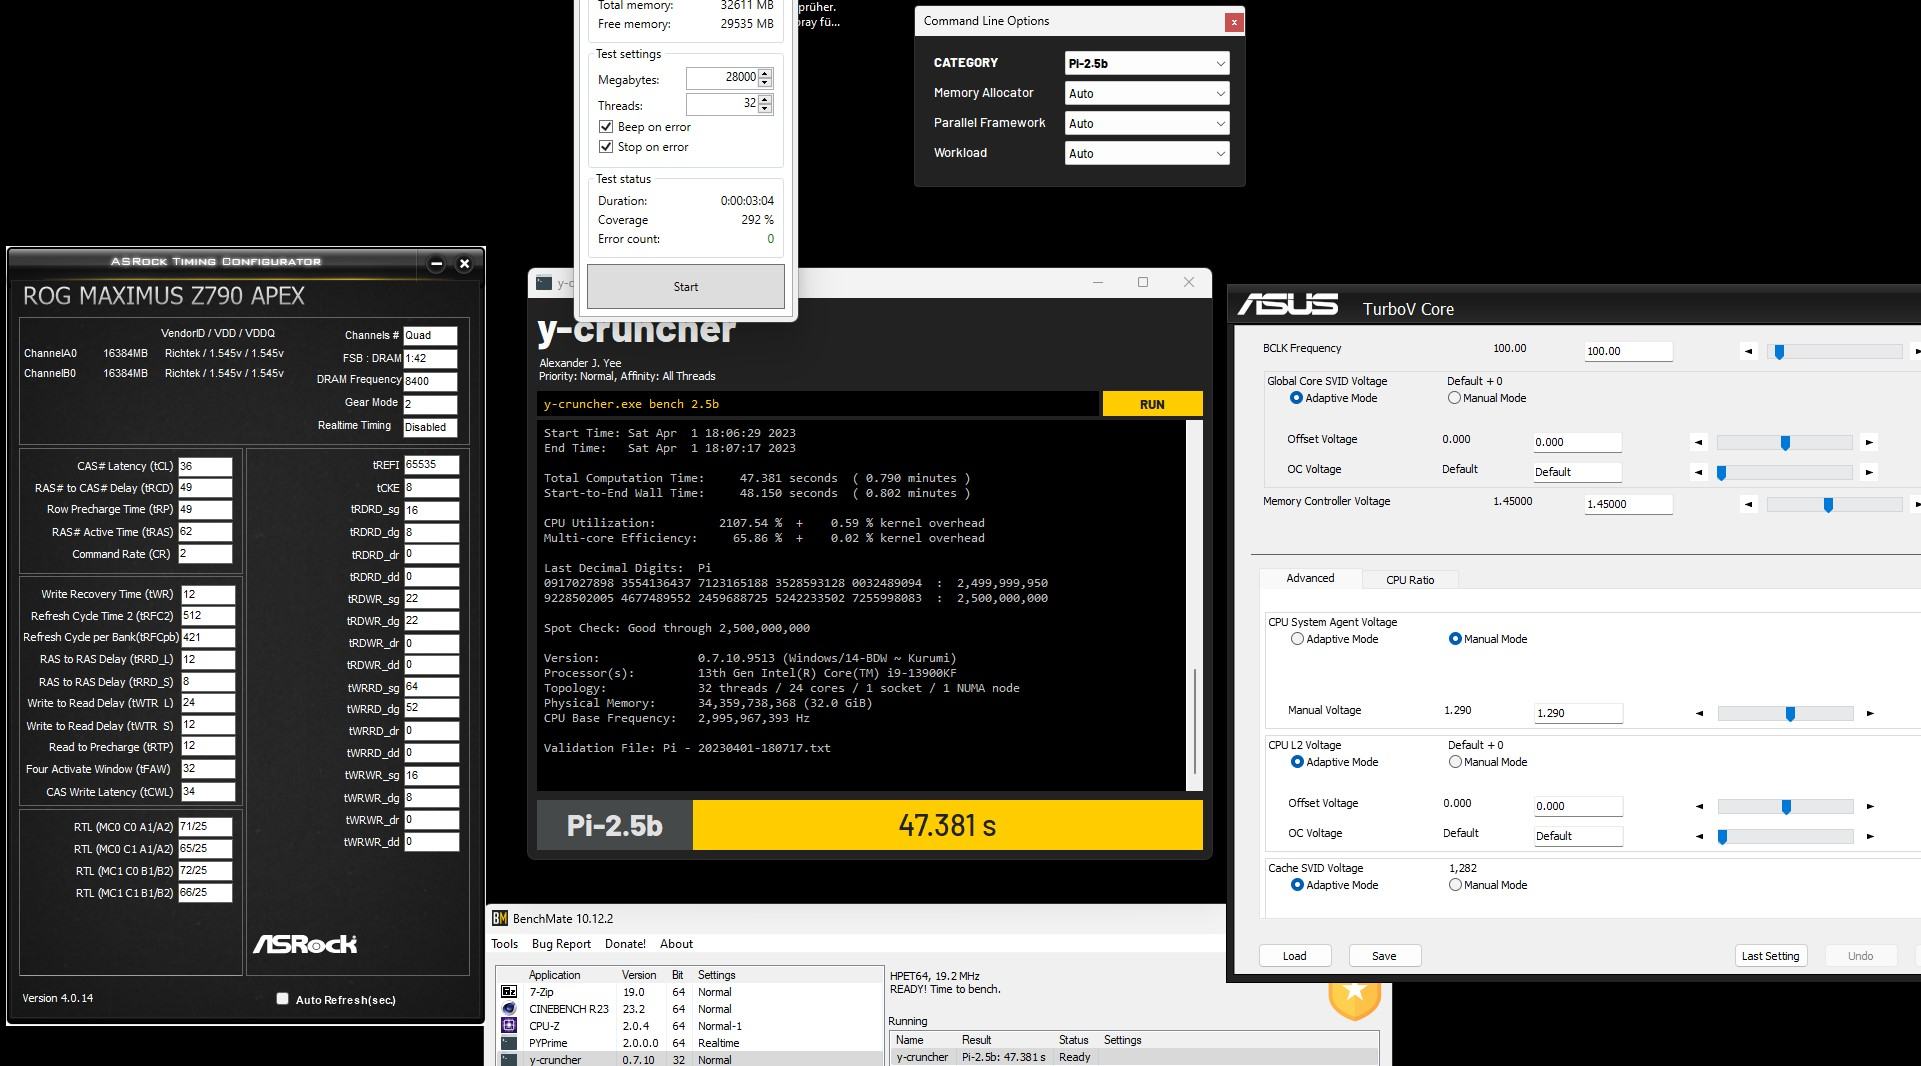Enable Auto Refresh in Timing Configurator
The image size is (1921, 1066).
pos(282,998)
